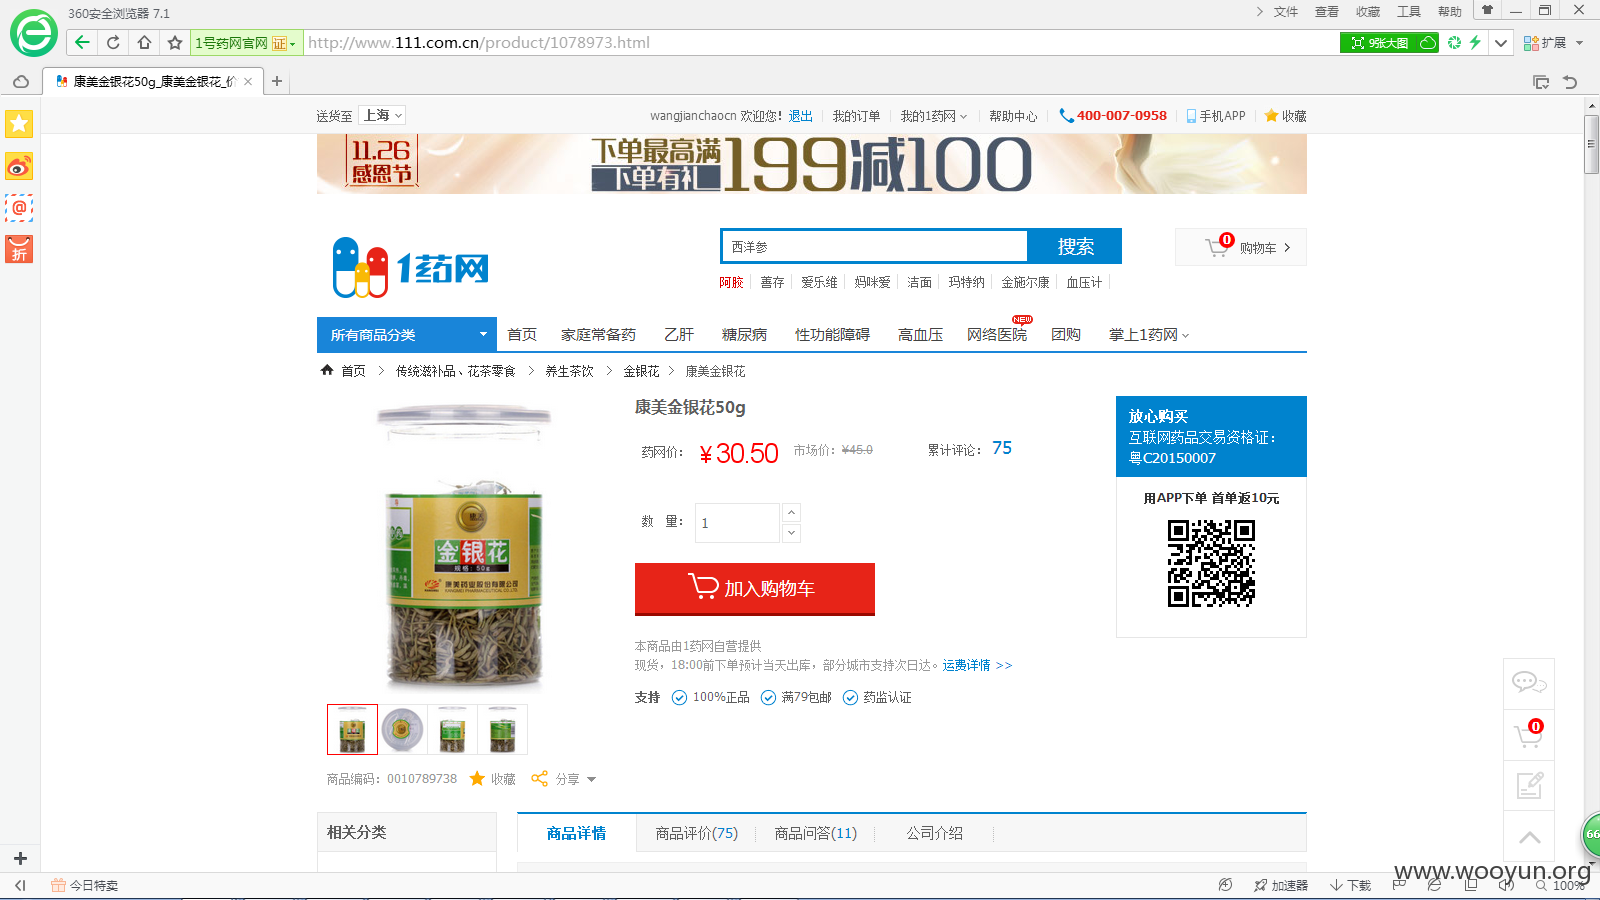Image resolution: width=1600 pixels, height=900 pixels.
Task: Select fourth product thumbnail image
Action: click(x=502, y=730)
